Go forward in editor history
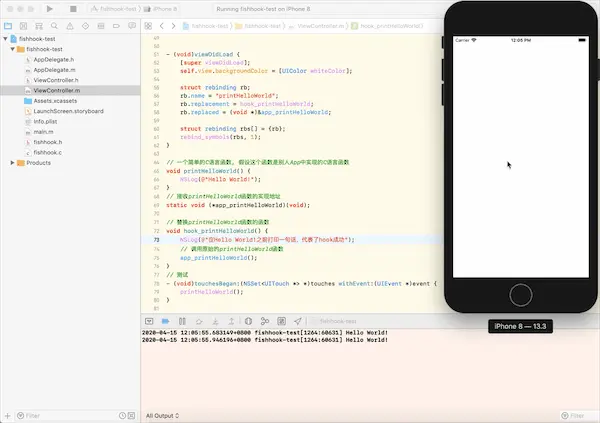This screenshot has width=600, height=423. click(x=173, y=26)
